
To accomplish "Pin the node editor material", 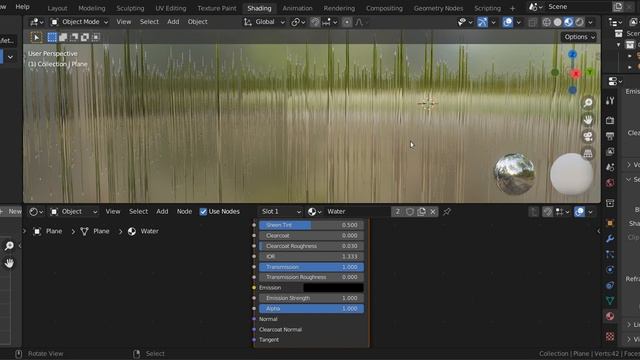I will [x=447, y=211].
